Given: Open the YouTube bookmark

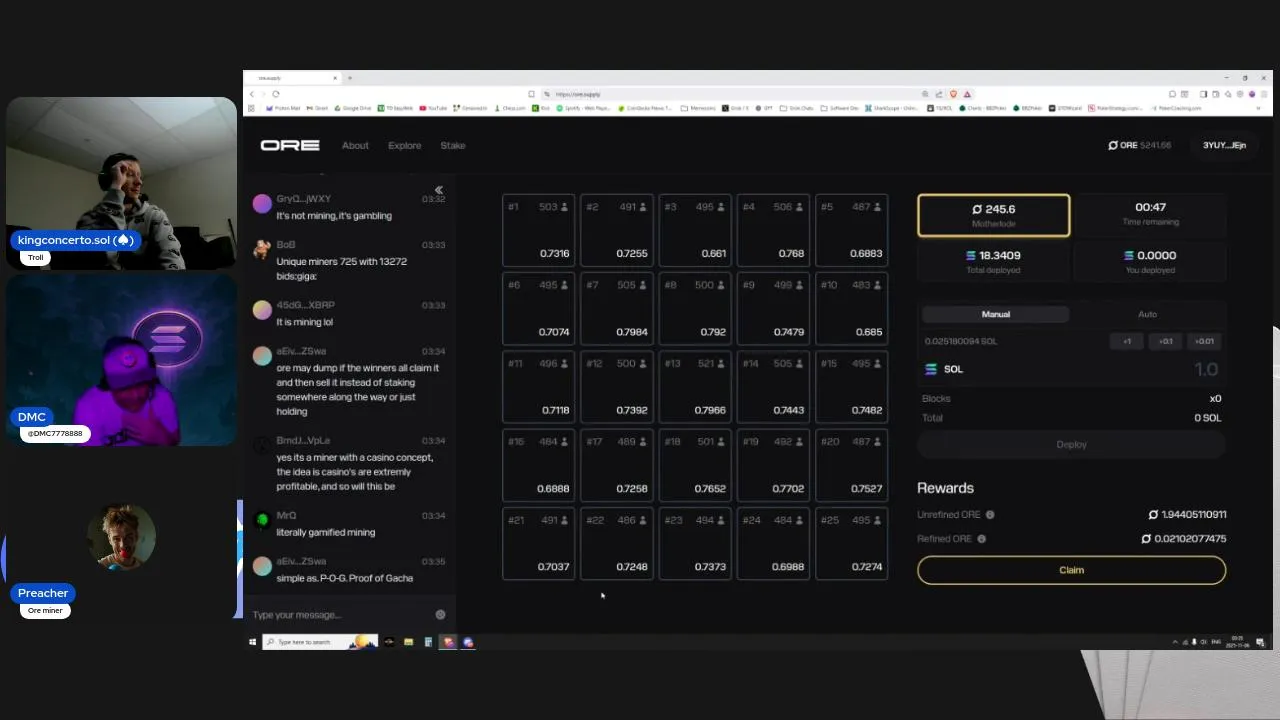Looking at the screenshot, I should click(434, 108).
